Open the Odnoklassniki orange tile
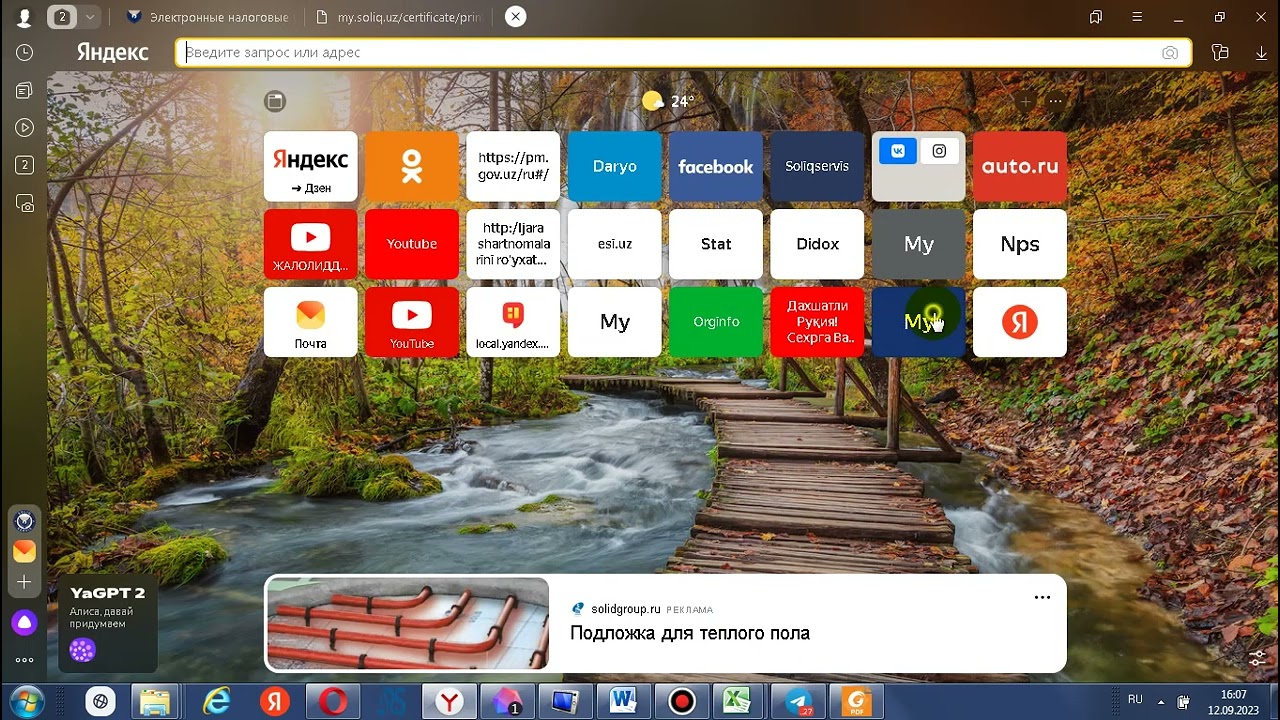Viewport: 1280px width, 720px height. tap(412, 166)
